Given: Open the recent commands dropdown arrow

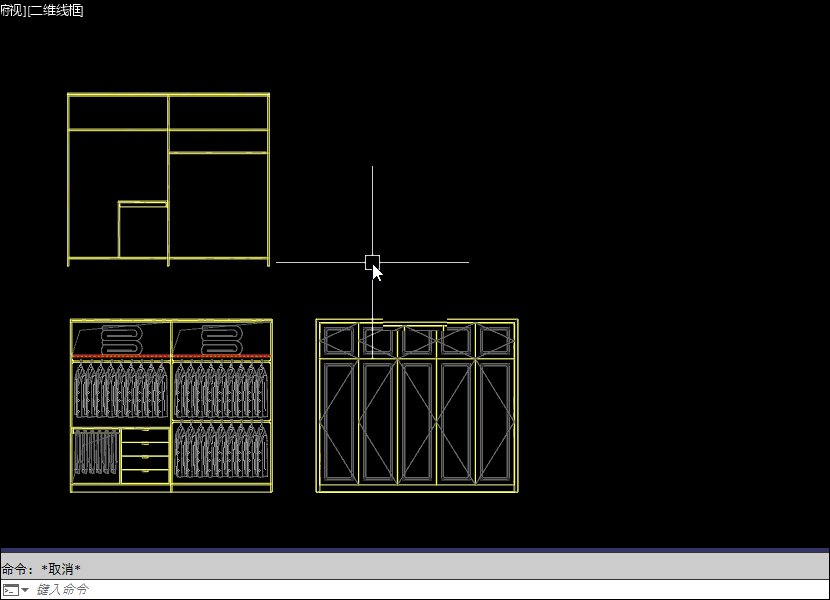Looking at the screenshot, I should pyautogui.click(x=25, y=590).
